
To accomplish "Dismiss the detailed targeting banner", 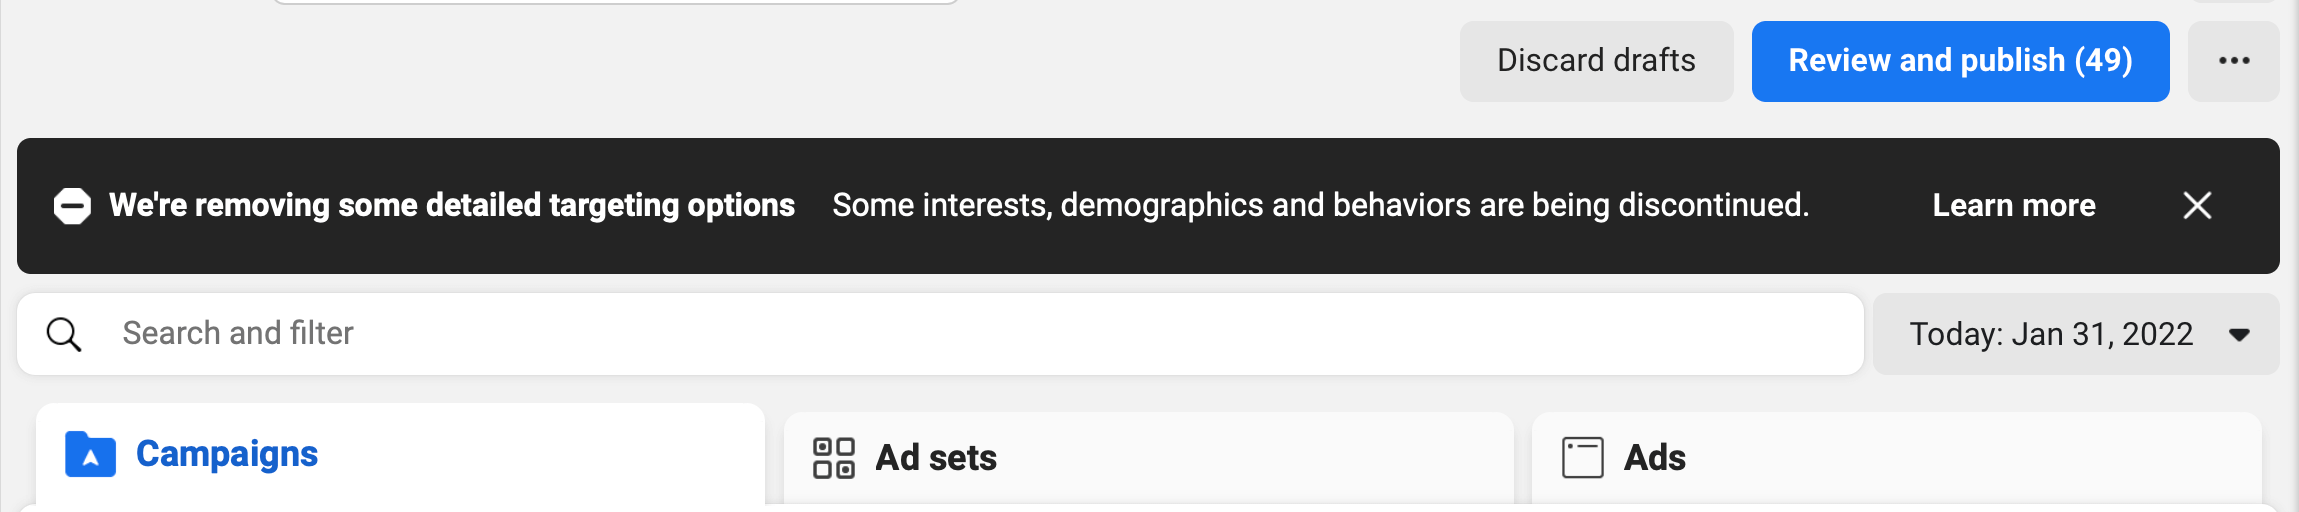I will tap(2197, 206).
